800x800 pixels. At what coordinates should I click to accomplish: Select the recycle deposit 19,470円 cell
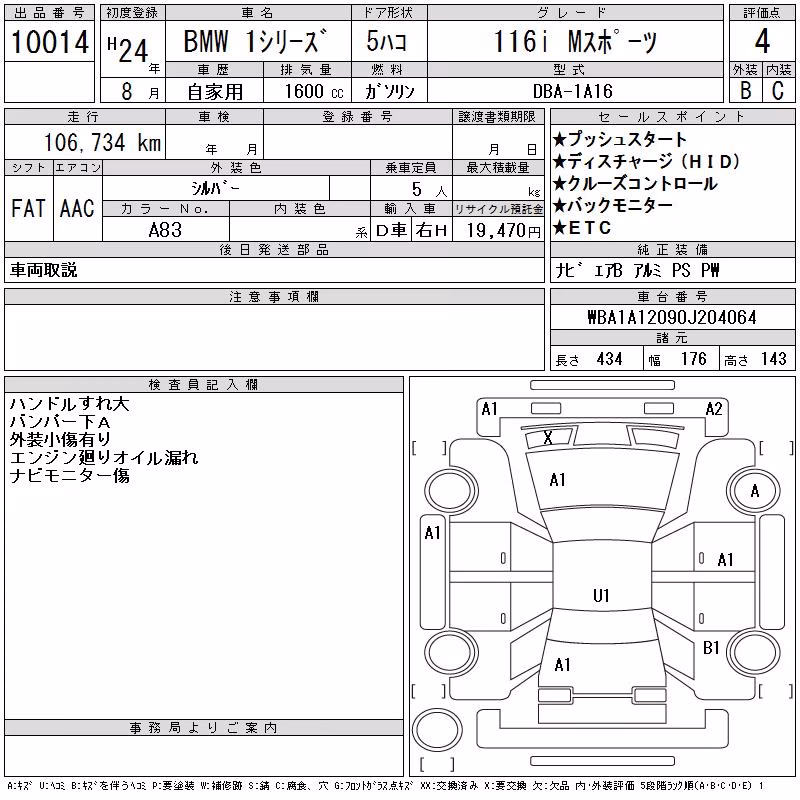point(498,230)
